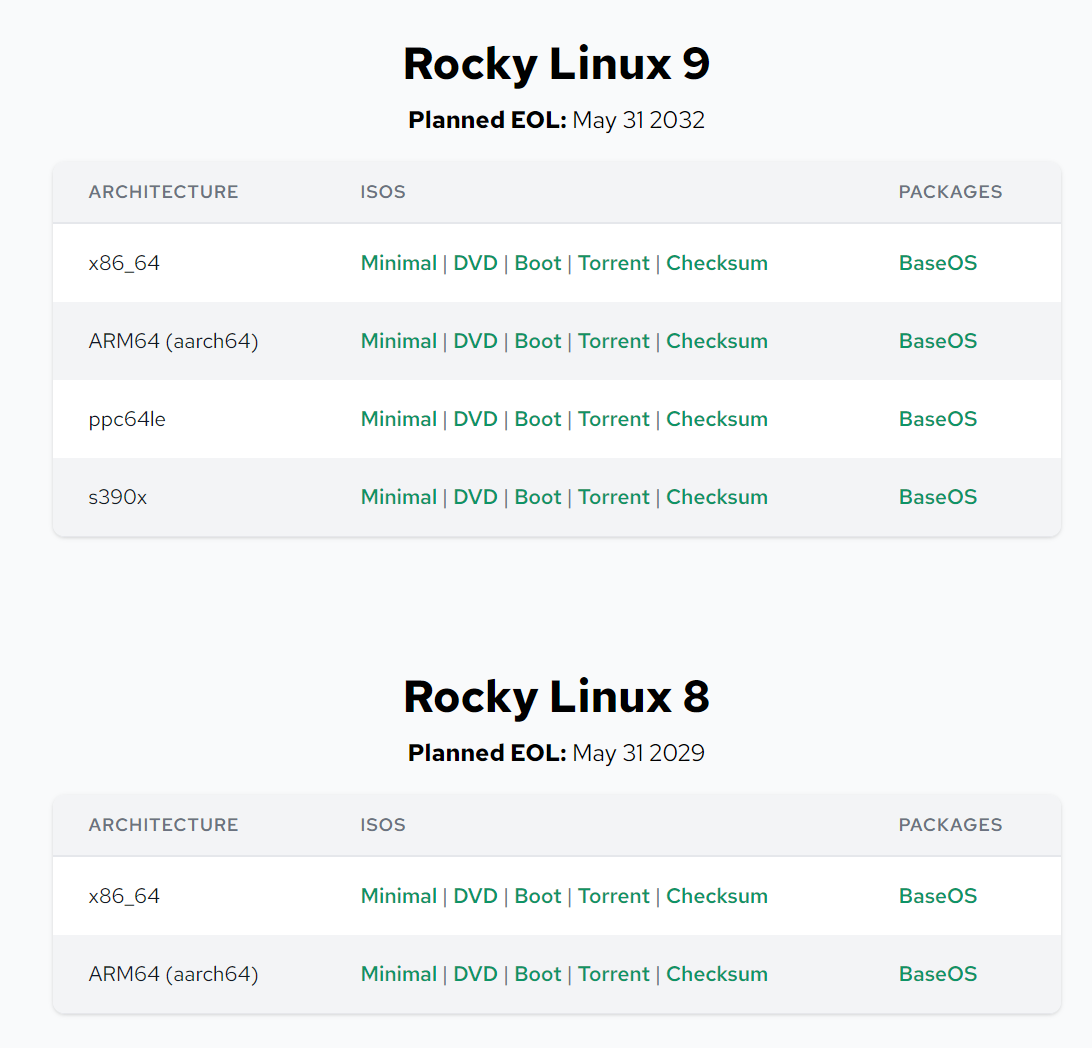Open BaseOS packages for s390x Rocky 9

click(x=937, y=497)
